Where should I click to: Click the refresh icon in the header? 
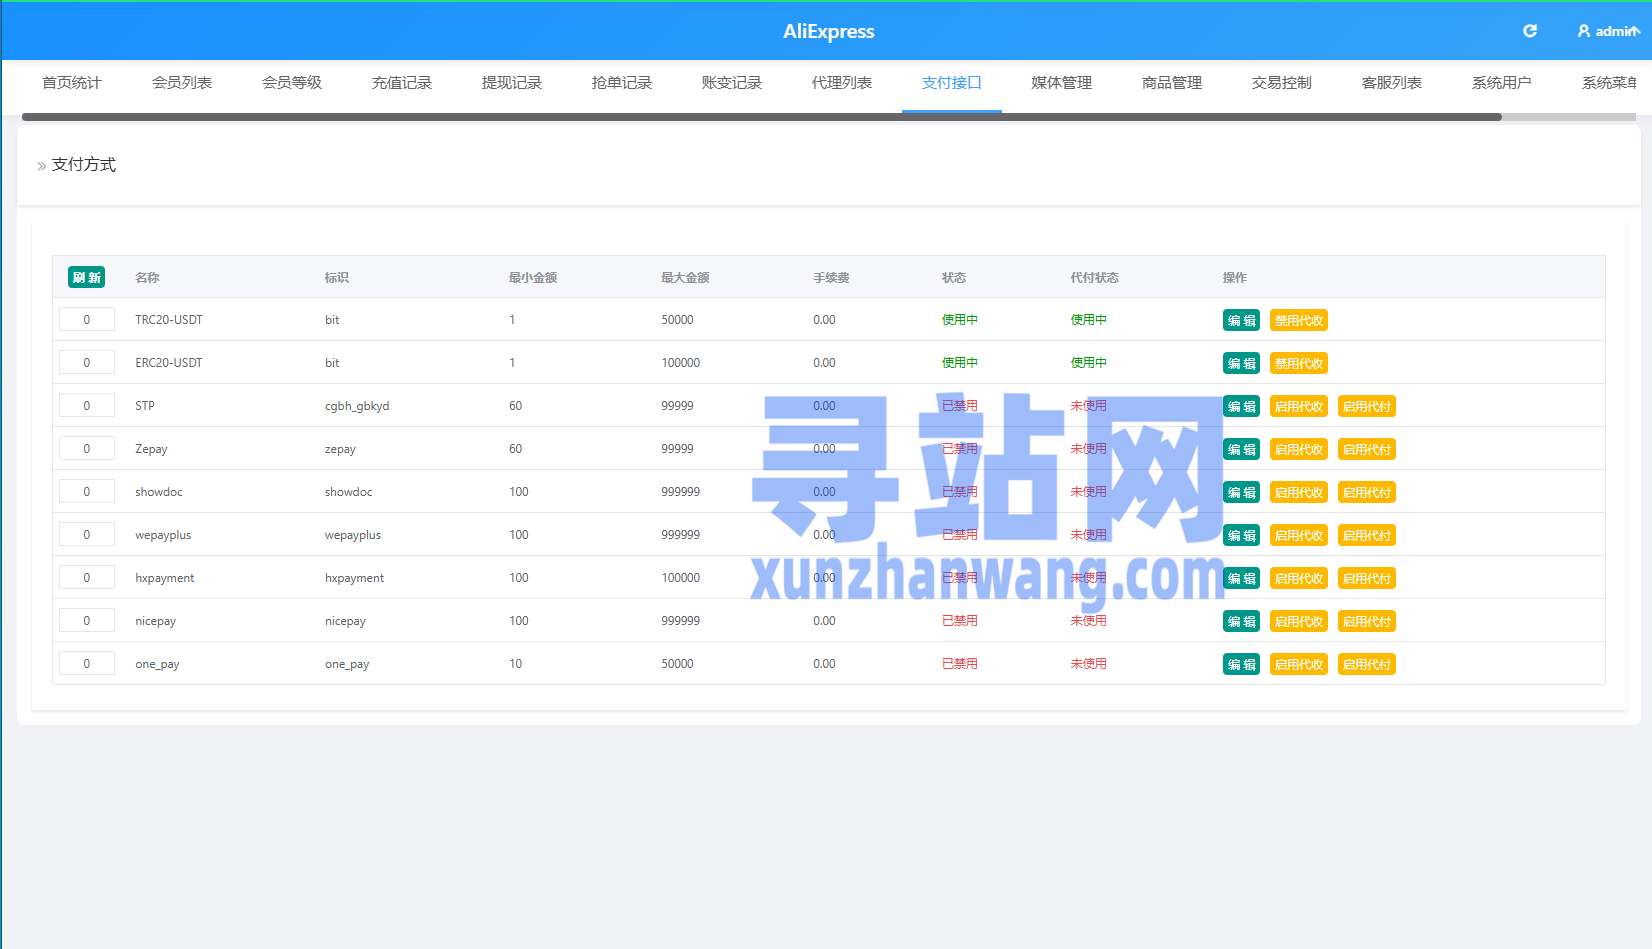tap(1529, 31)
